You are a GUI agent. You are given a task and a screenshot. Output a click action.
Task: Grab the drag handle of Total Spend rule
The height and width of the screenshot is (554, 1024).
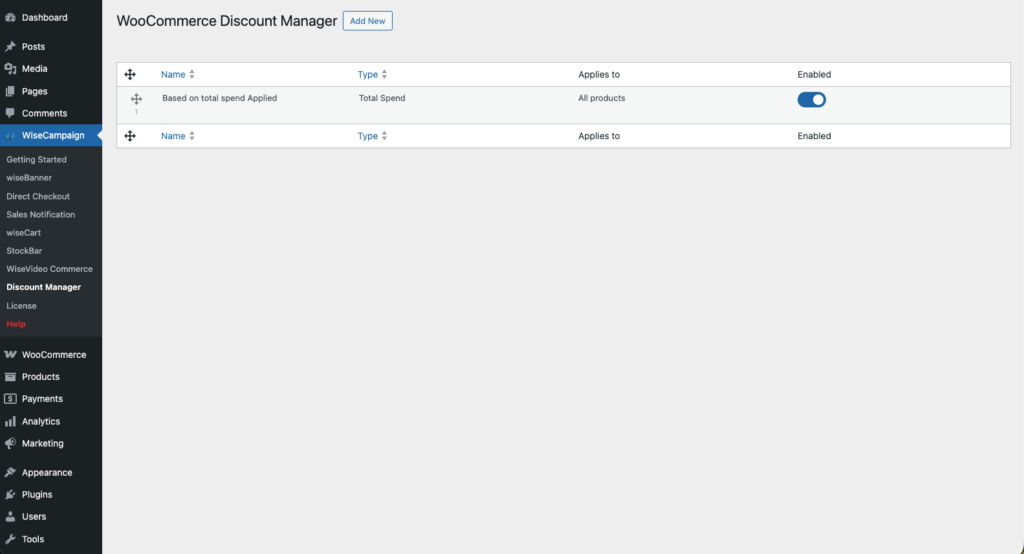point(136,99)
